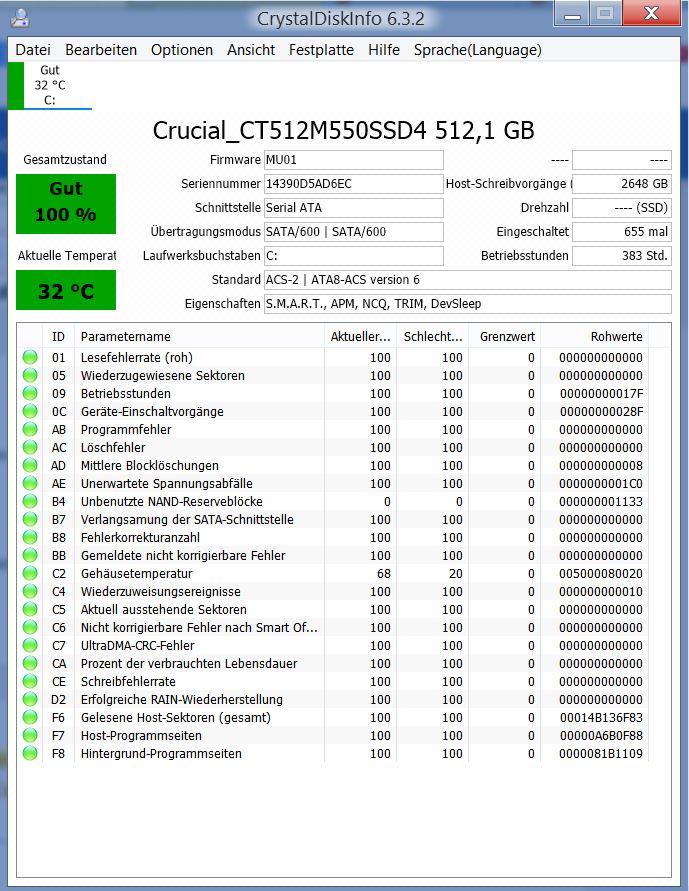Click the Eingeschaltet value 655 mal
This screenshot has width=689, height=891.
(x=621, y=231)
